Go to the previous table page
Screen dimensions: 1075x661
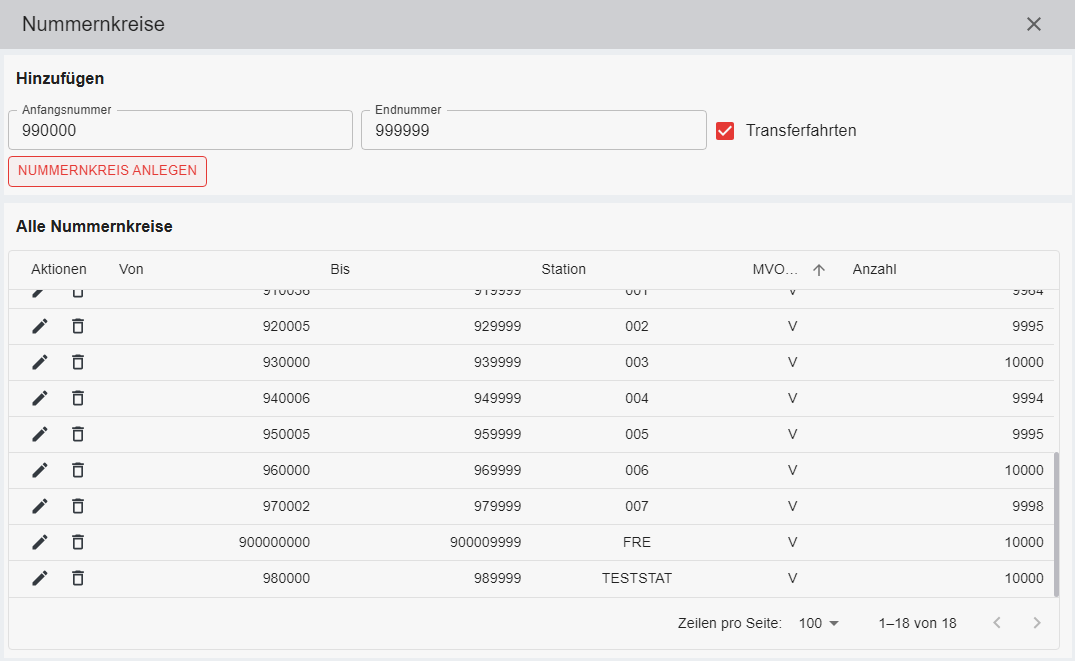tap(996, 623)
